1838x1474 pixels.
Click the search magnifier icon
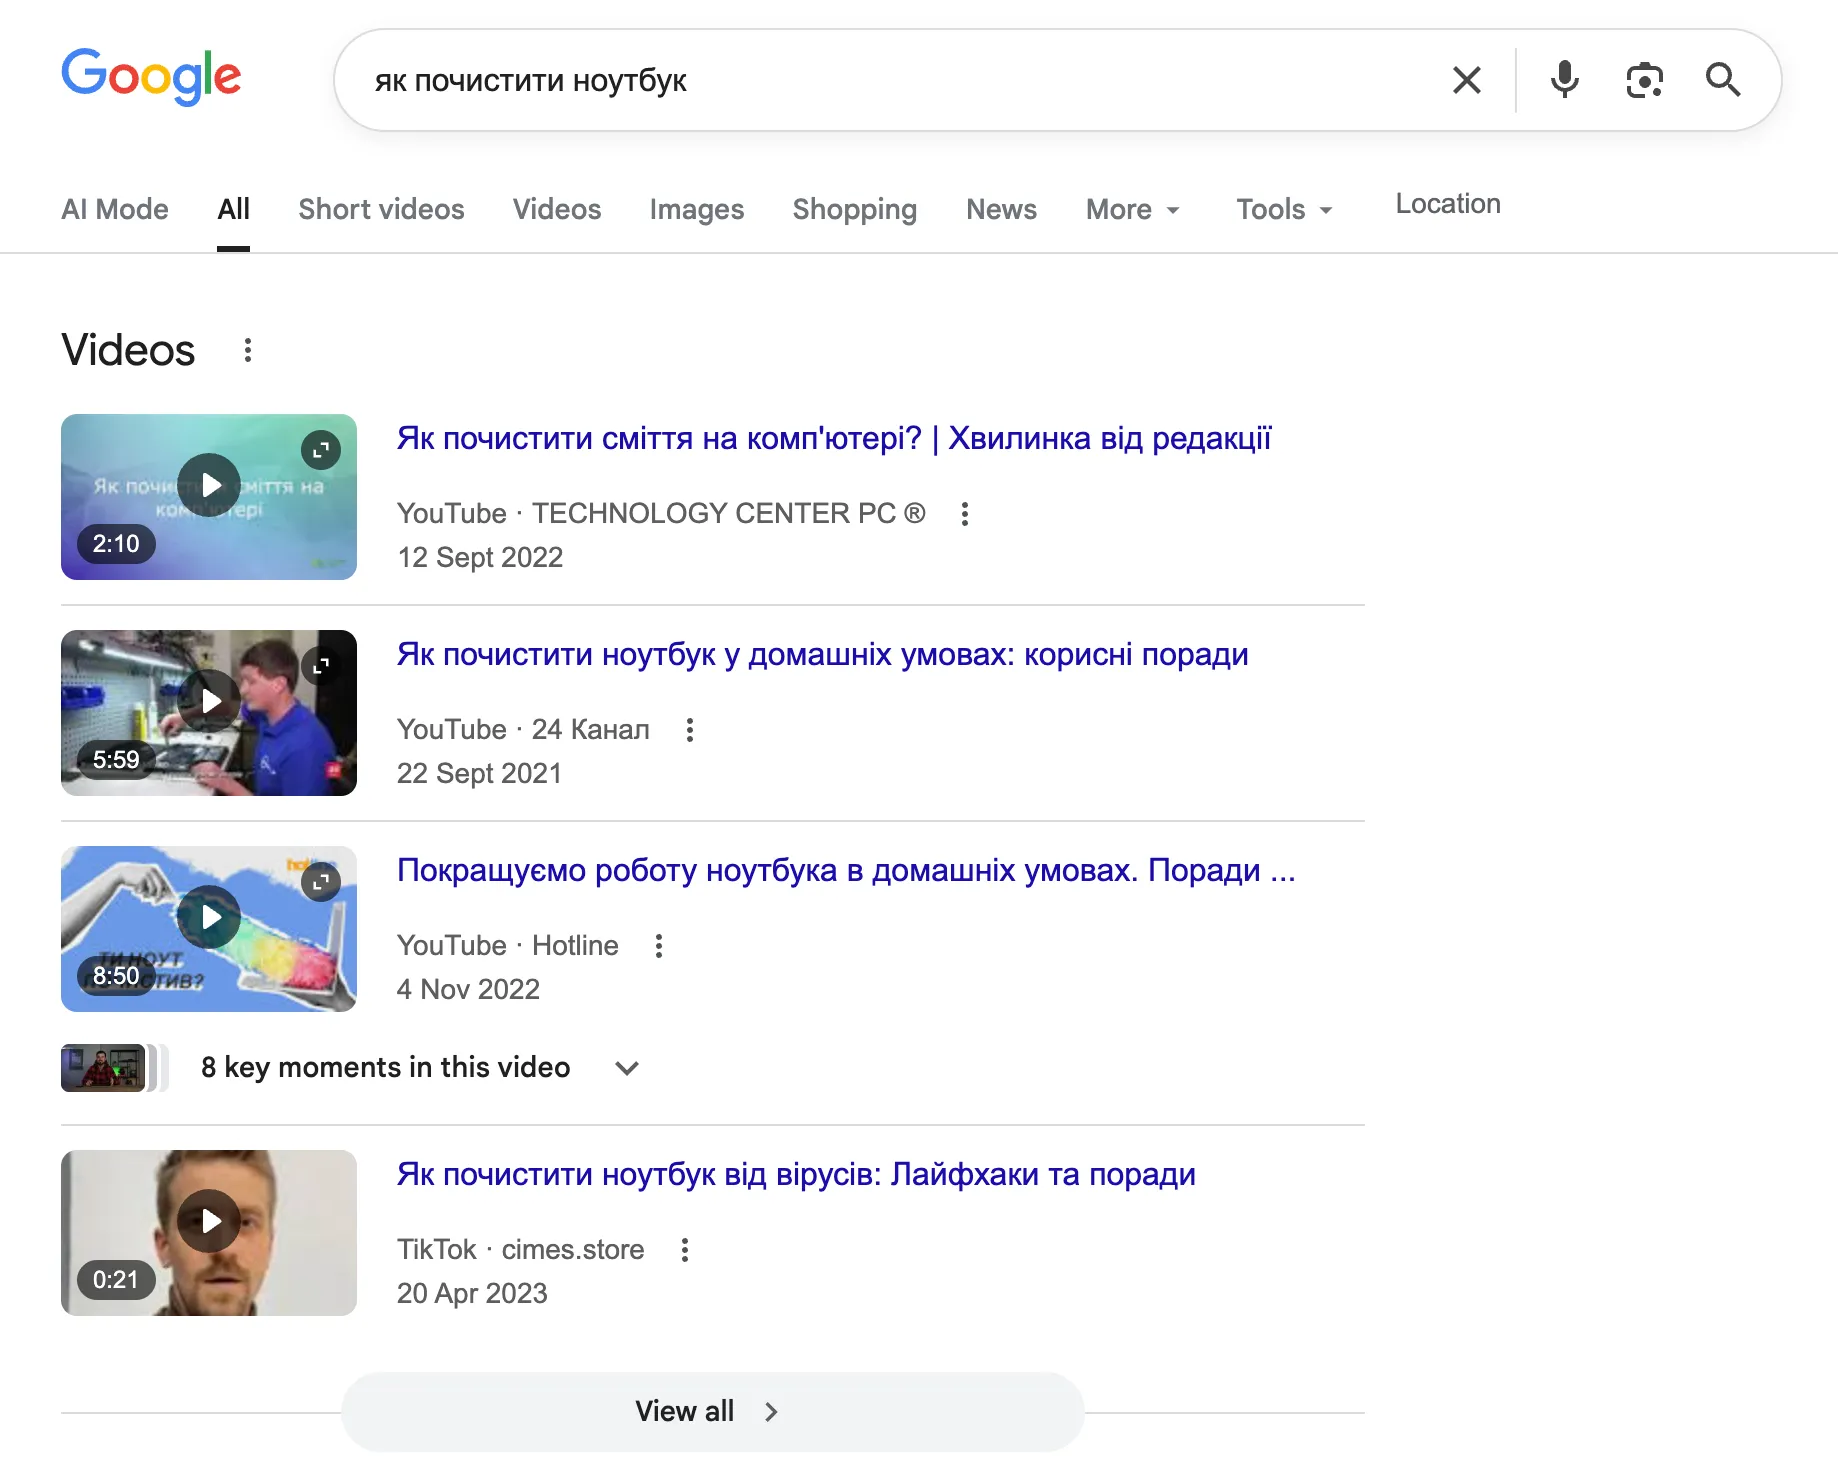(1723, 80)
